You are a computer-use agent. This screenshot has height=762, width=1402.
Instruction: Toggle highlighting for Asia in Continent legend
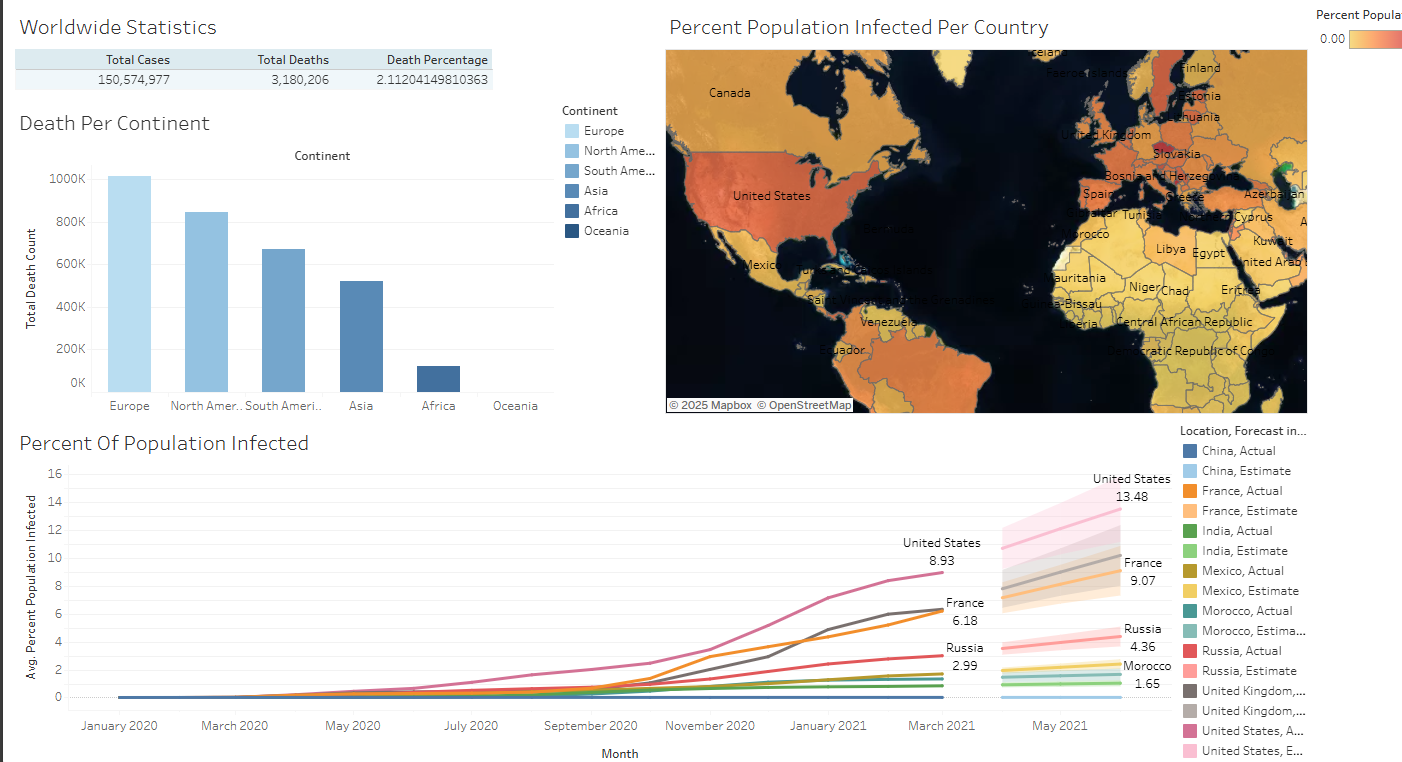[571, 190]
